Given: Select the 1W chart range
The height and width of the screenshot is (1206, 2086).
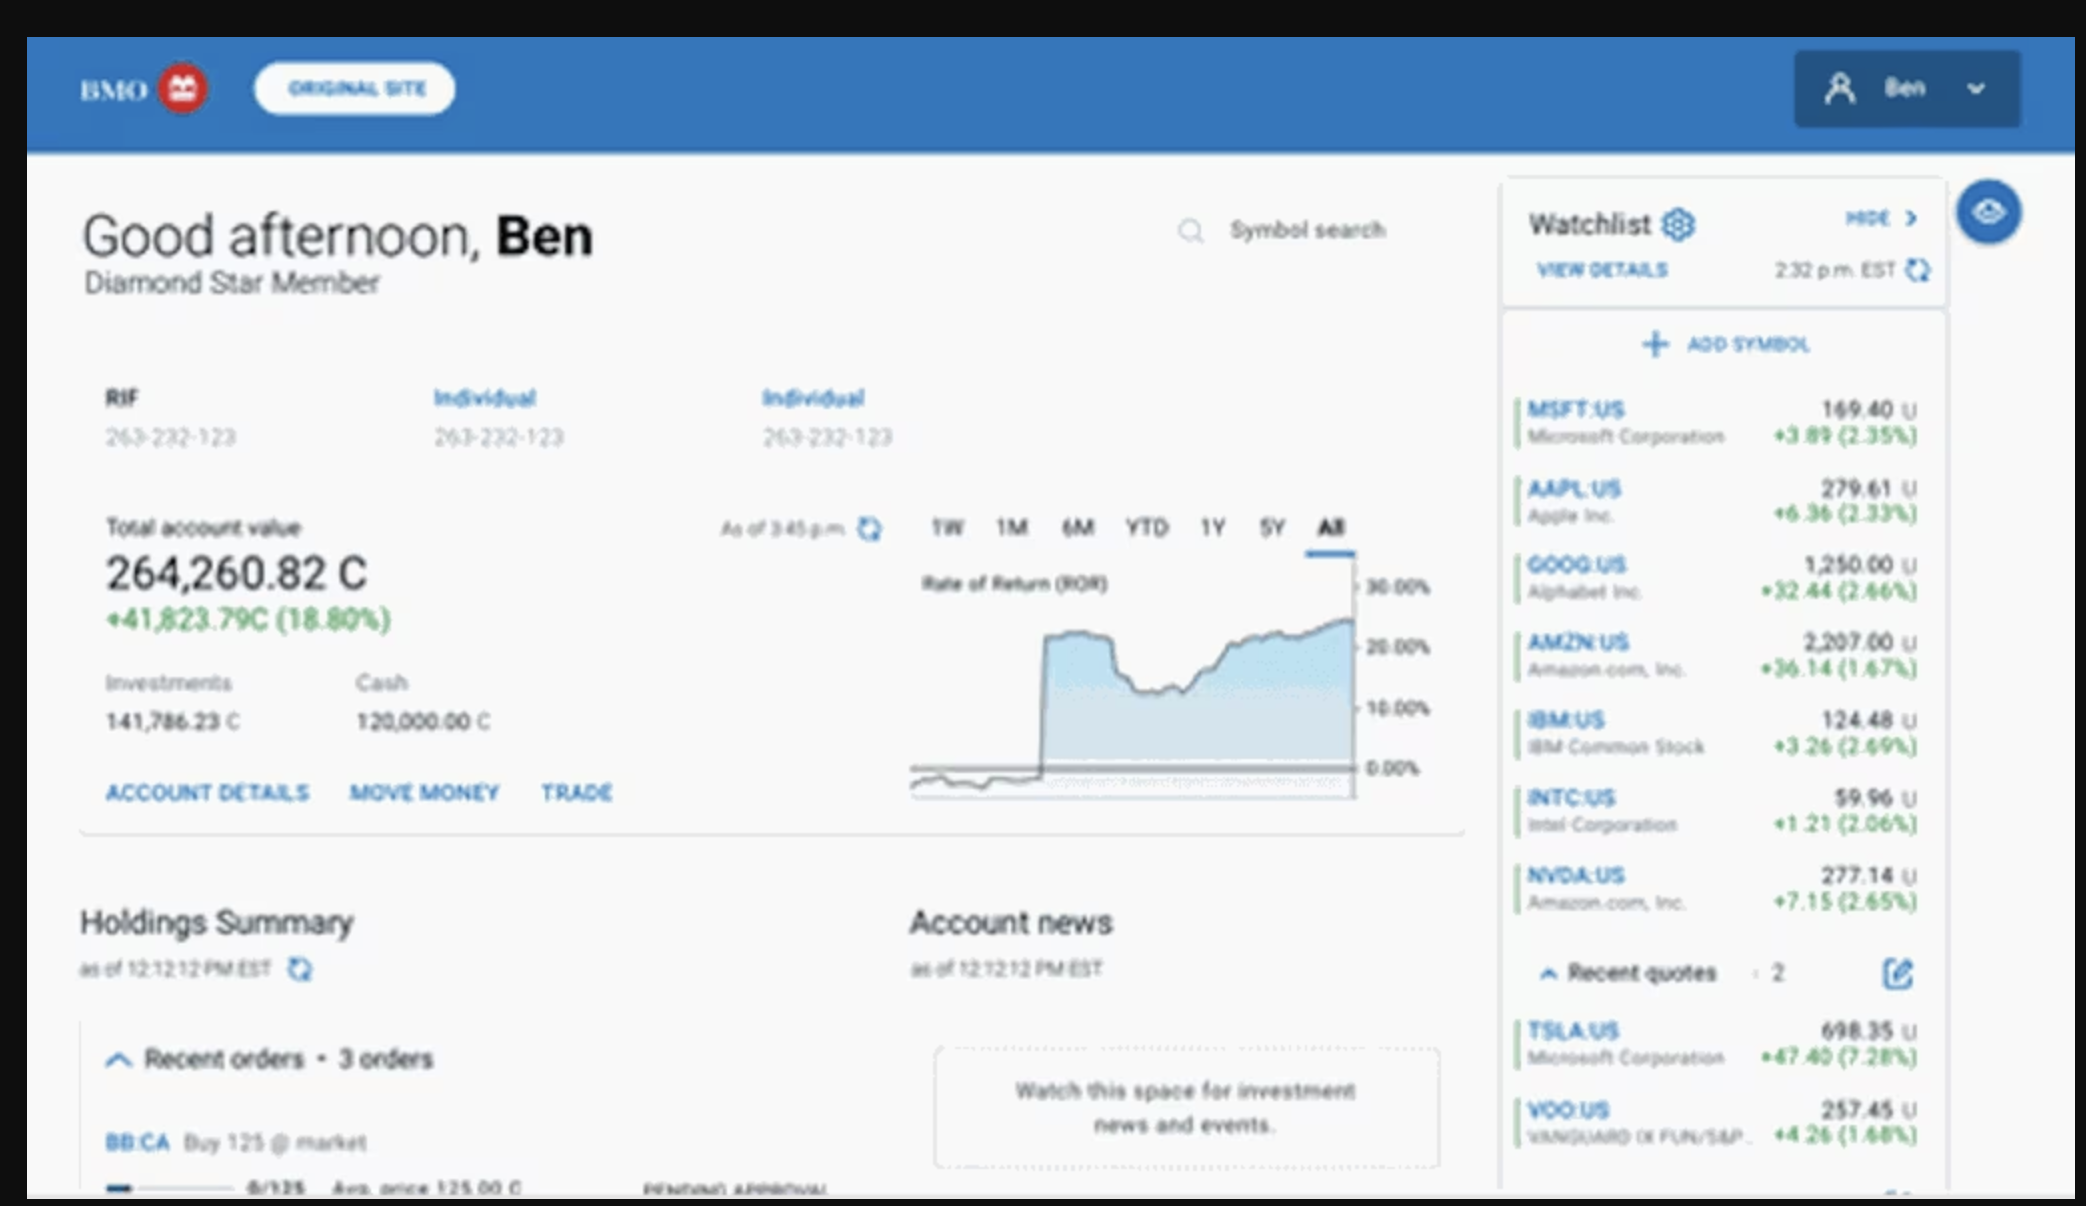Looking at the screenshot, I should 947,527.
